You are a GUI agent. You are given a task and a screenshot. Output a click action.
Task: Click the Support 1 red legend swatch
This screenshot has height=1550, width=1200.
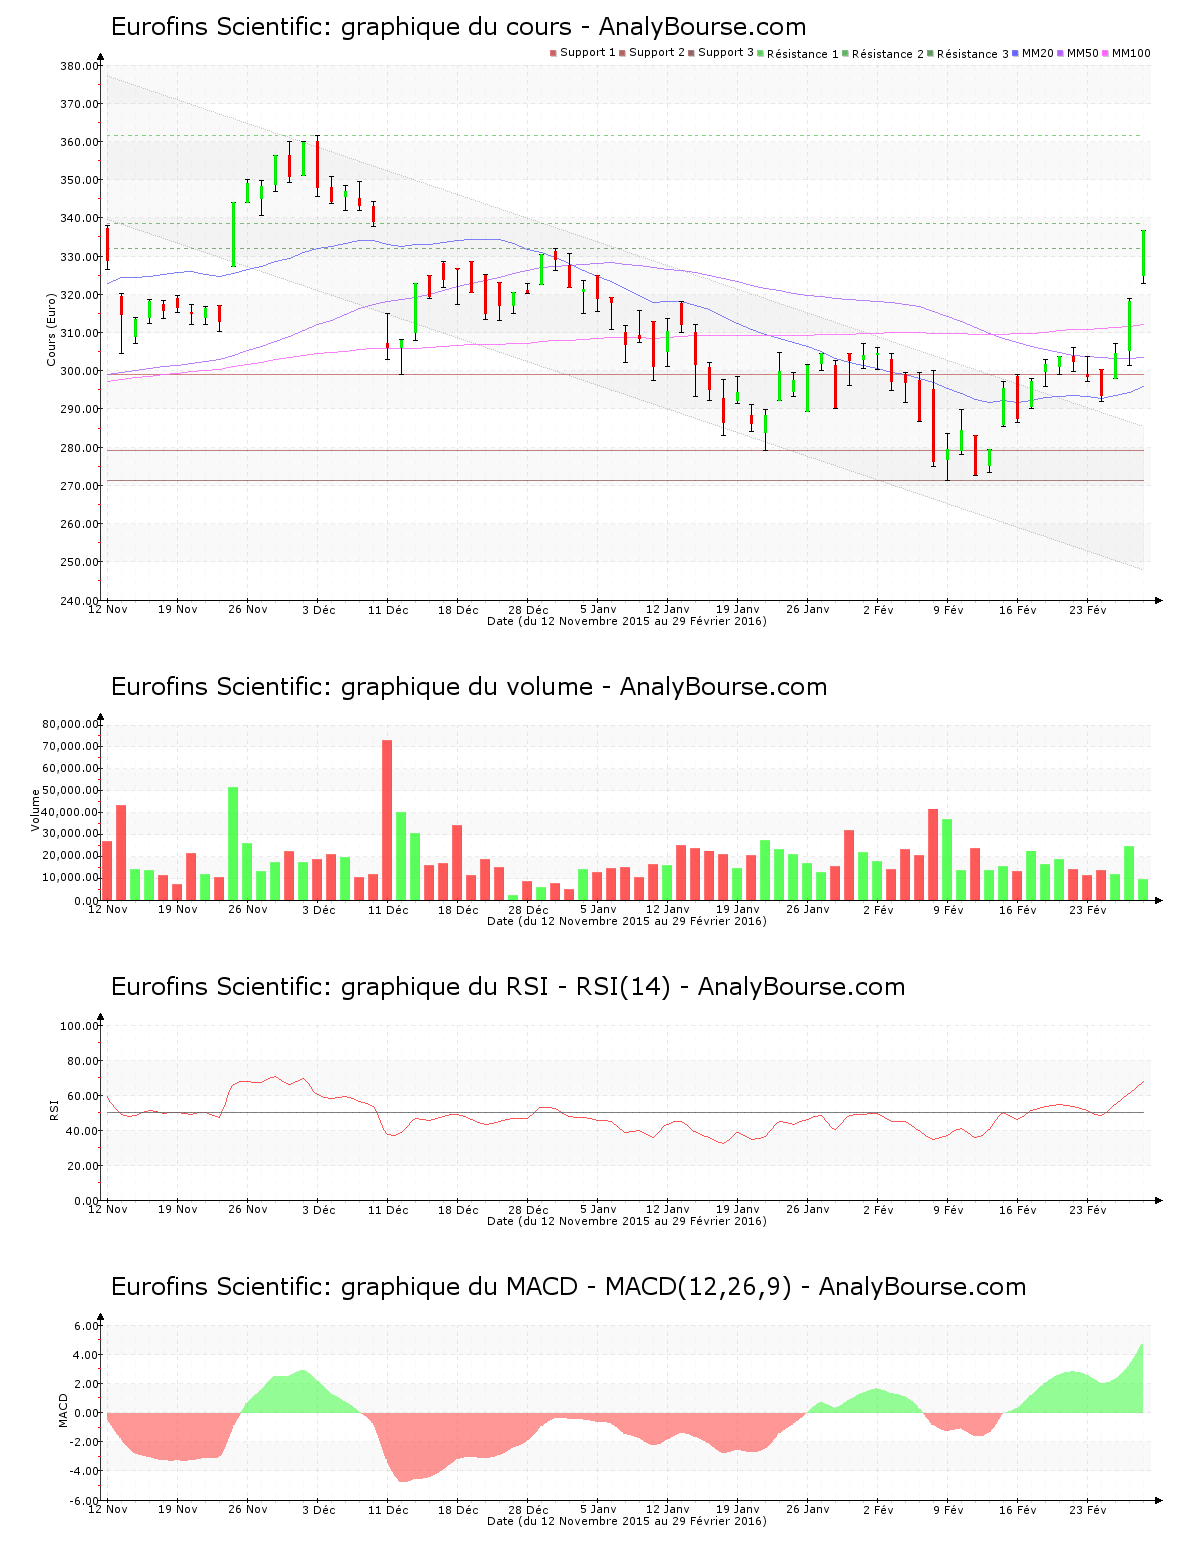(553, 53)
